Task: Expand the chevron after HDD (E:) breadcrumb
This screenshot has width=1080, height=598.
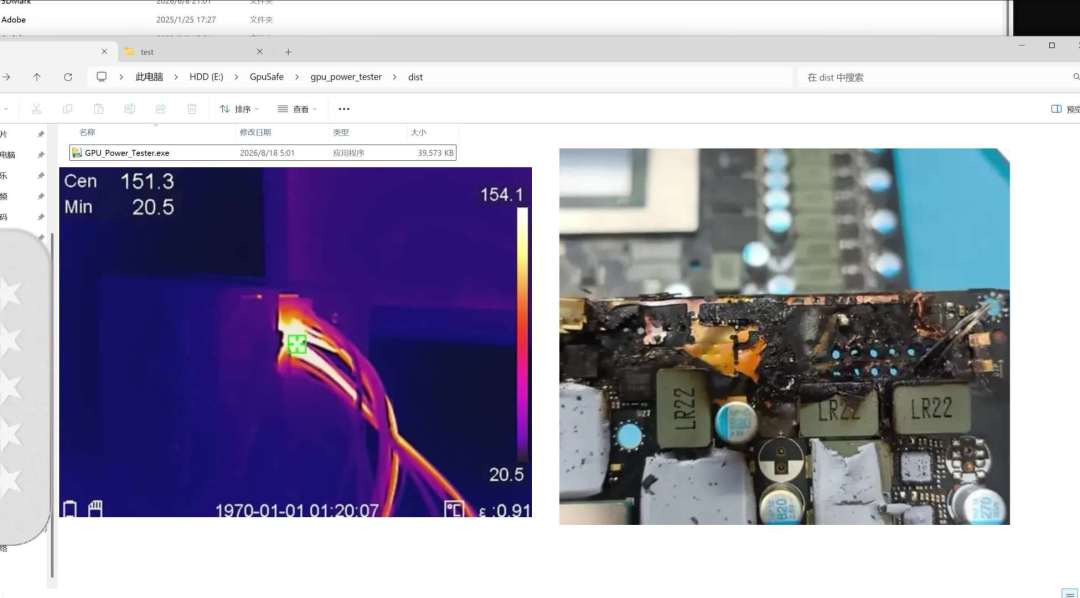Action: pyautogui.click(x=236, y=77)
